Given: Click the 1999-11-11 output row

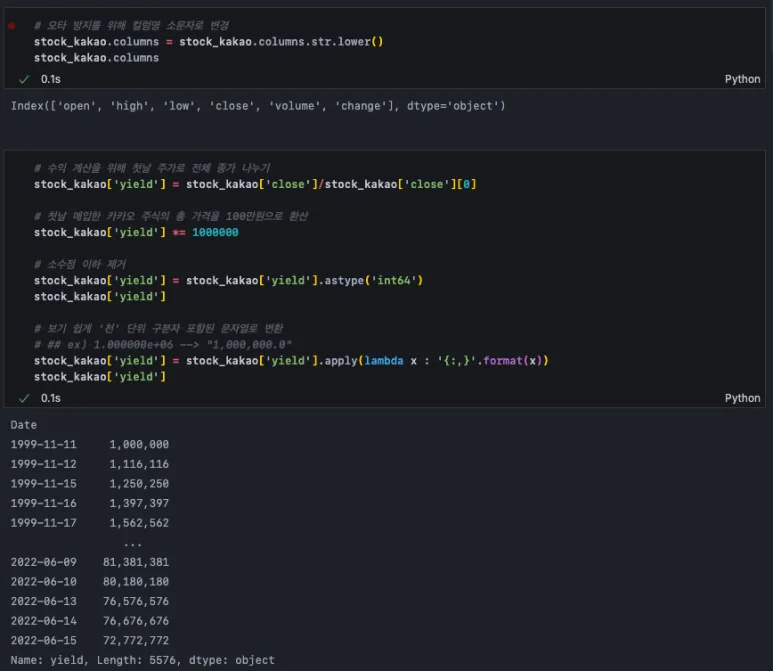Looking at the screenshot, I should point(90,444).
